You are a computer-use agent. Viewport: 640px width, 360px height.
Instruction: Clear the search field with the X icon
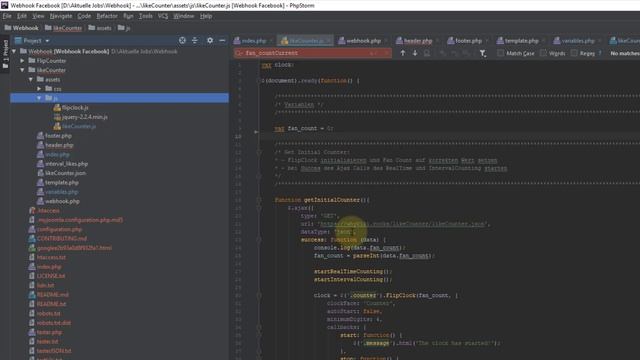386,53
